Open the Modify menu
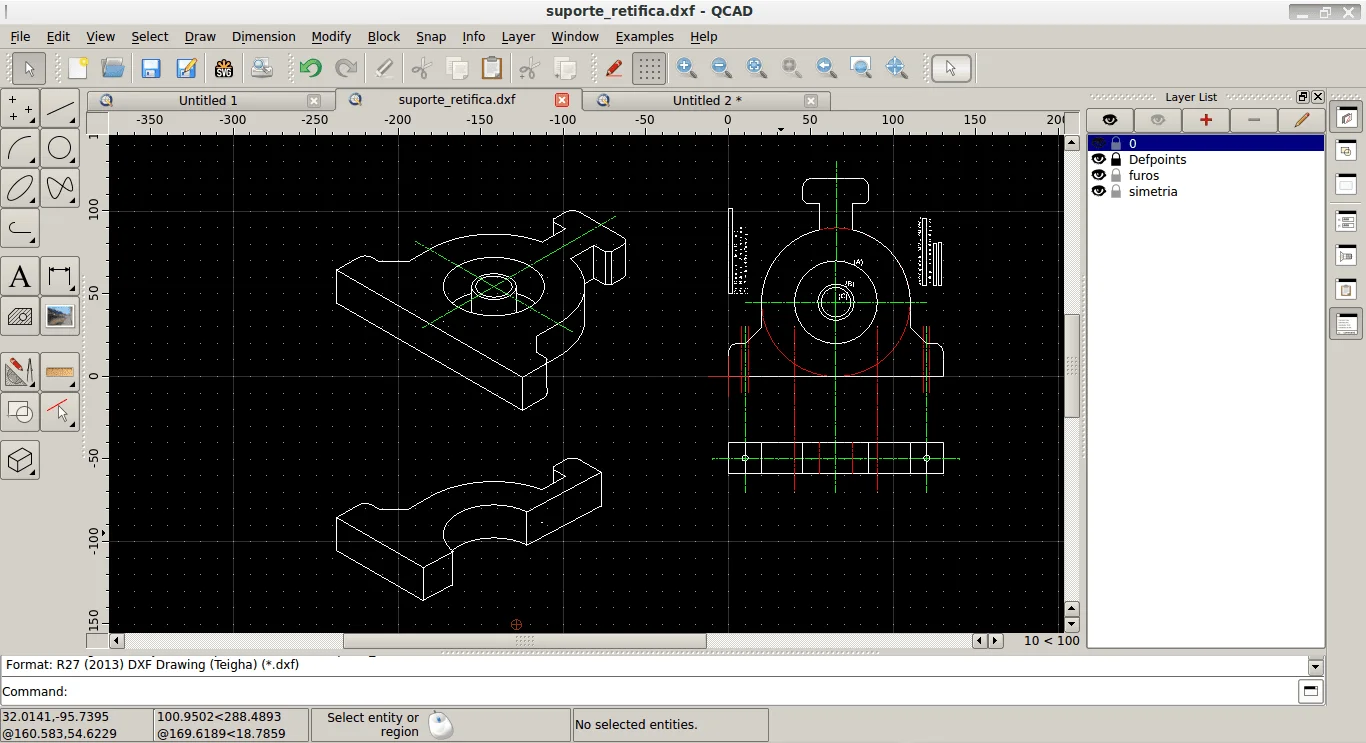Viewport: 1366px width, 743px height. point(331,36)
